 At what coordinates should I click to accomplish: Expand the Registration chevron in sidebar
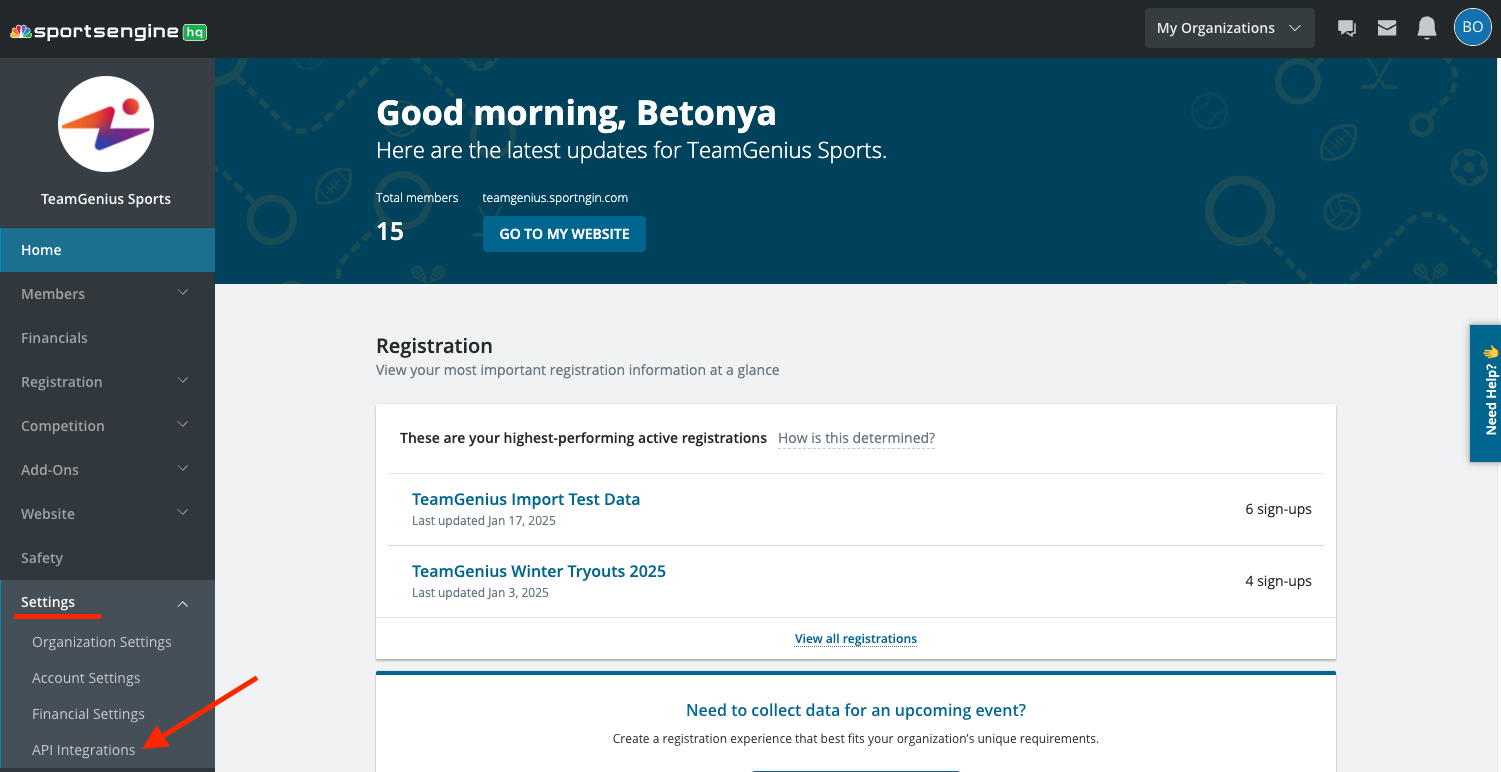183,381
